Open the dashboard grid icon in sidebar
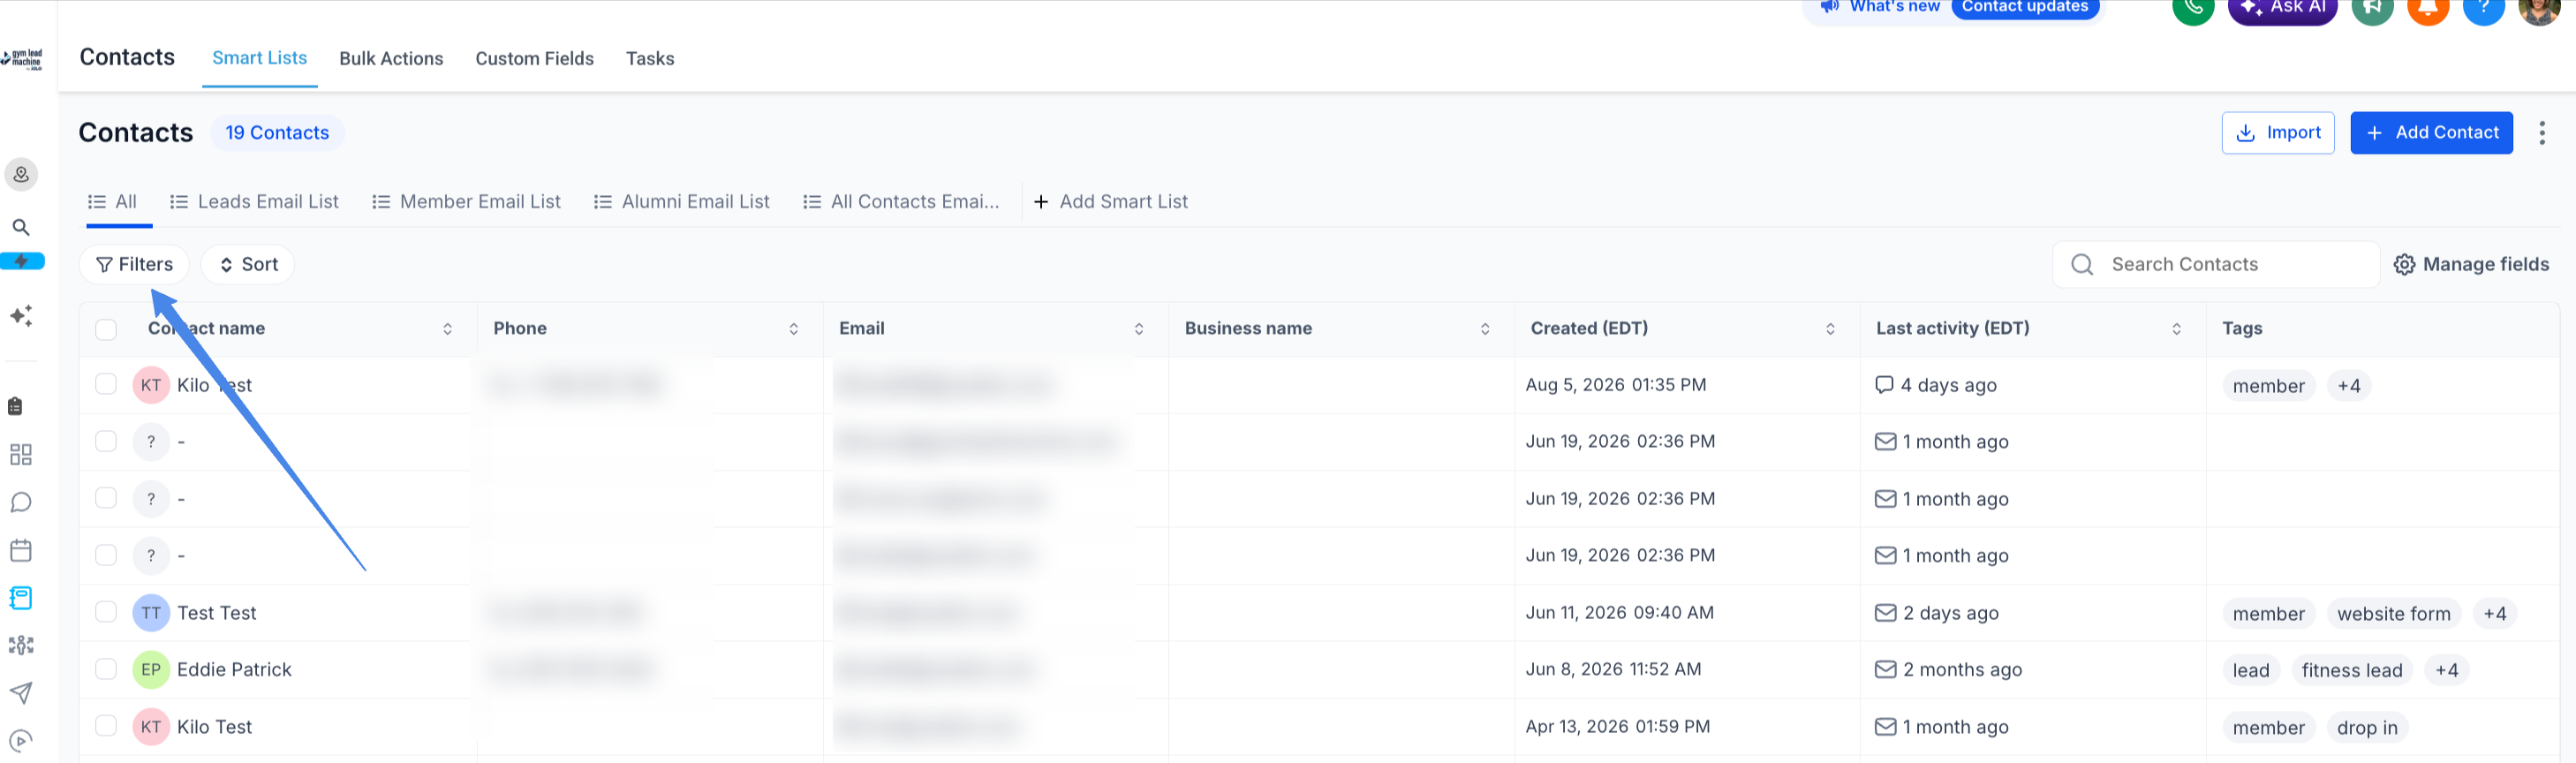2576x763 pixels. point(21,455)
